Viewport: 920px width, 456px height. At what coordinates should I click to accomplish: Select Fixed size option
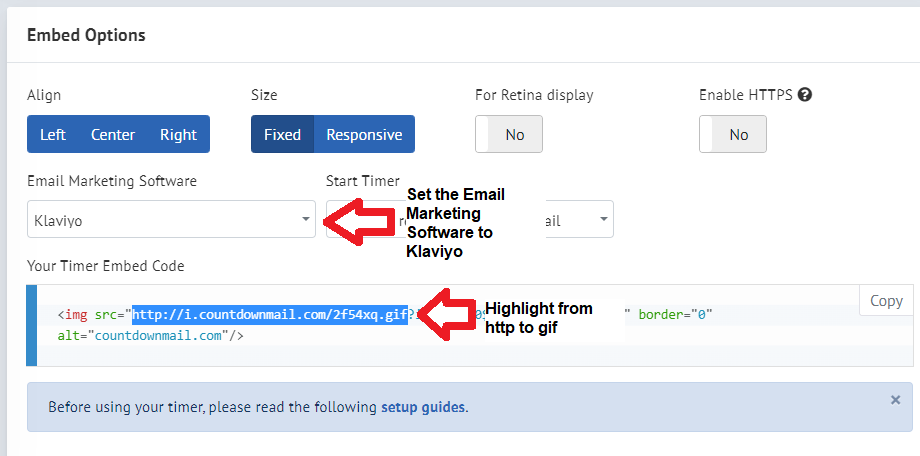pos(282,134)
